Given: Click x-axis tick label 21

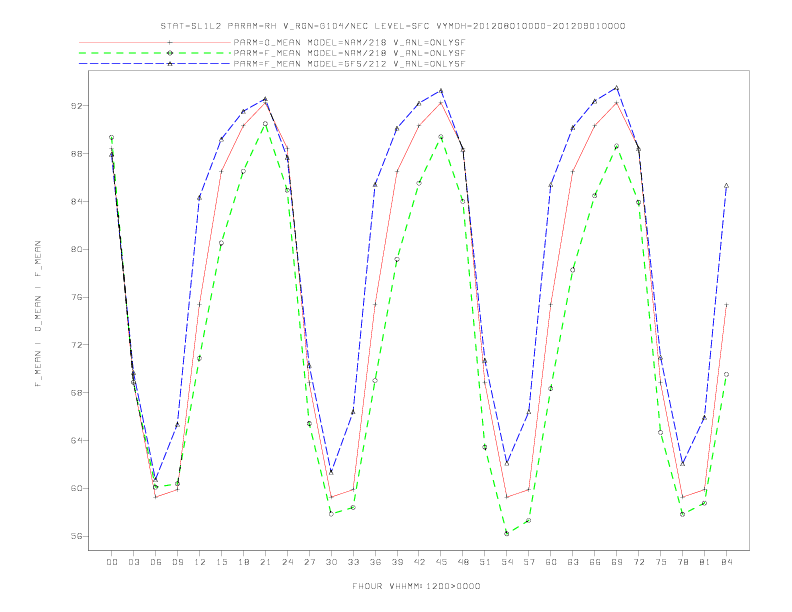Looking at the screenshot, I should click(265, 562).
